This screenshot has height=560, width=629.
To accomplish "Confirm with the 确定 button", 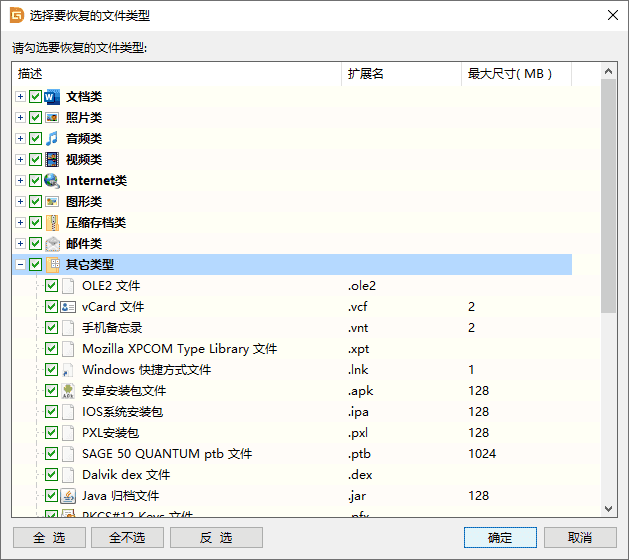I will 500,538.
